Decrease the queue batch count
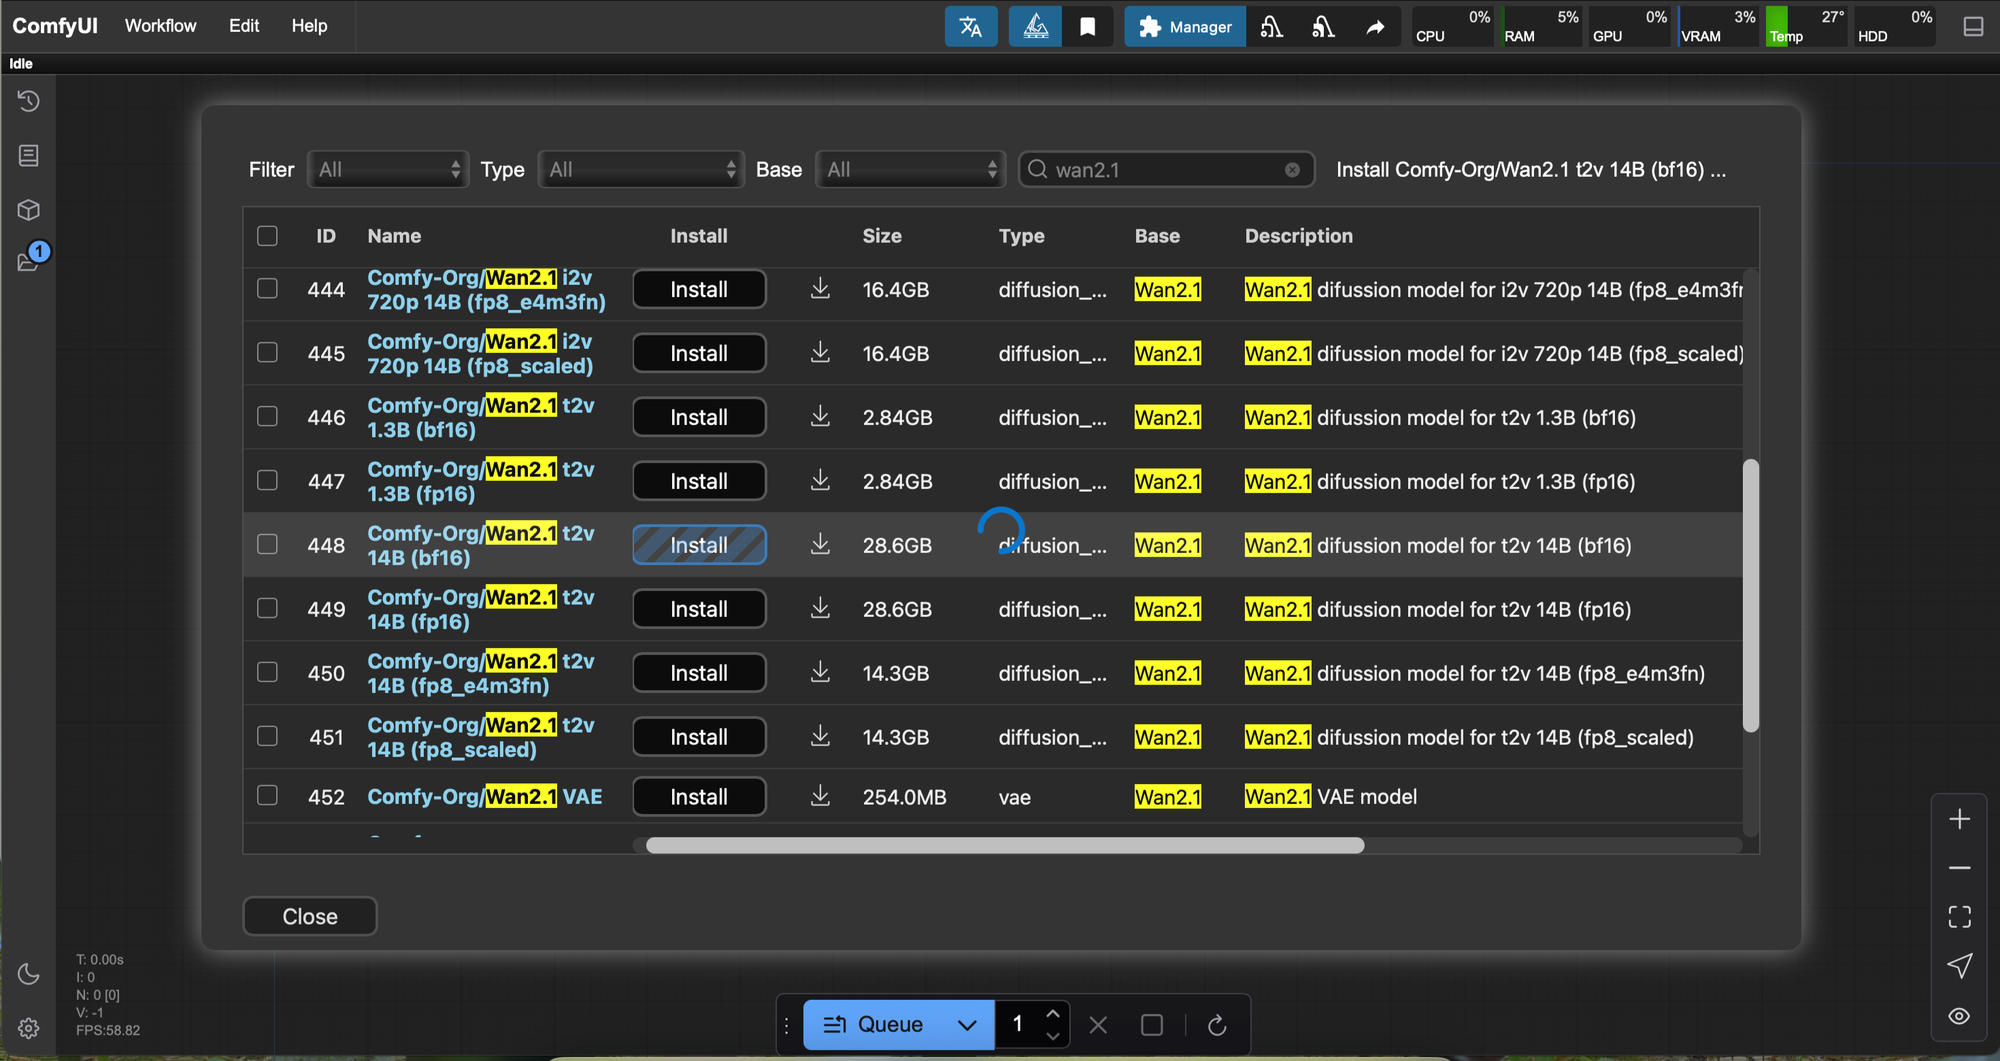The height and width of the screenshot is (1061, 2000). coord(1052,1037)
